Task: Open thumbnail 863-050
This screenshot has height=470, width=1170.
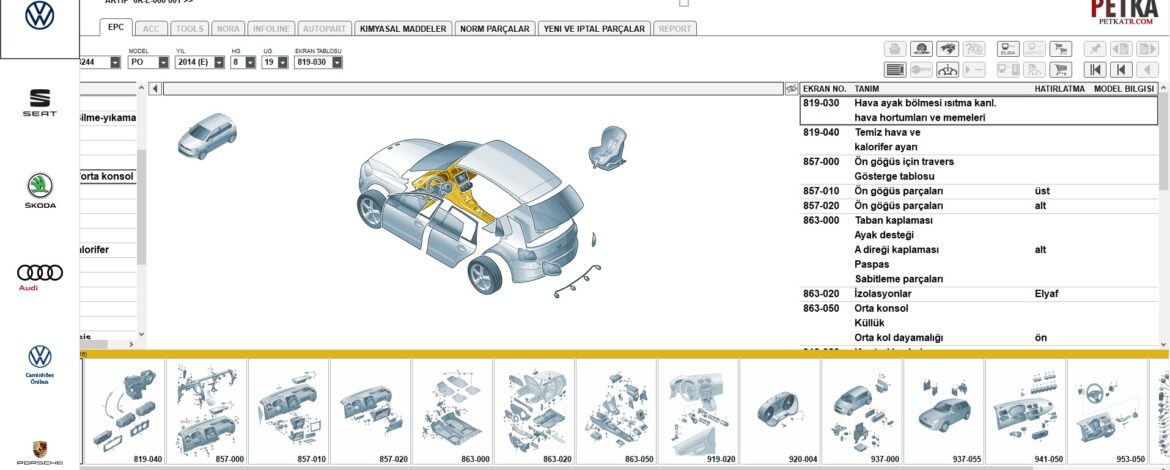Action: [616, 412]
